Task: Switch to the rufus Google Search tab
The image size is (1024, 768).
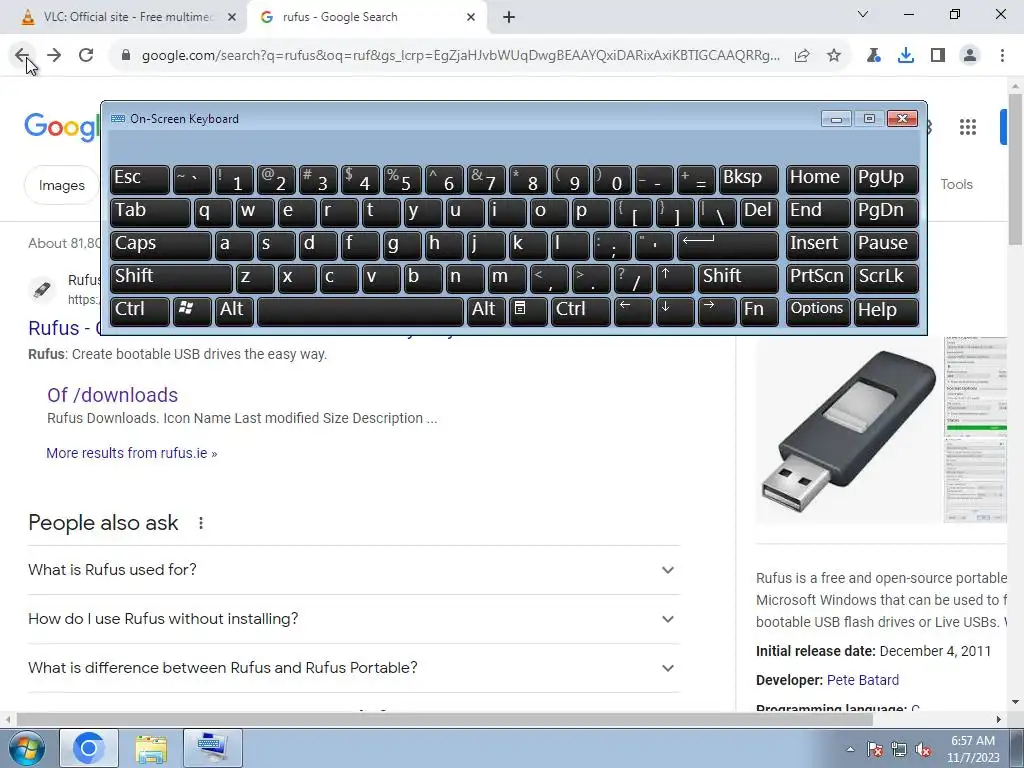Action: [367, 18]
